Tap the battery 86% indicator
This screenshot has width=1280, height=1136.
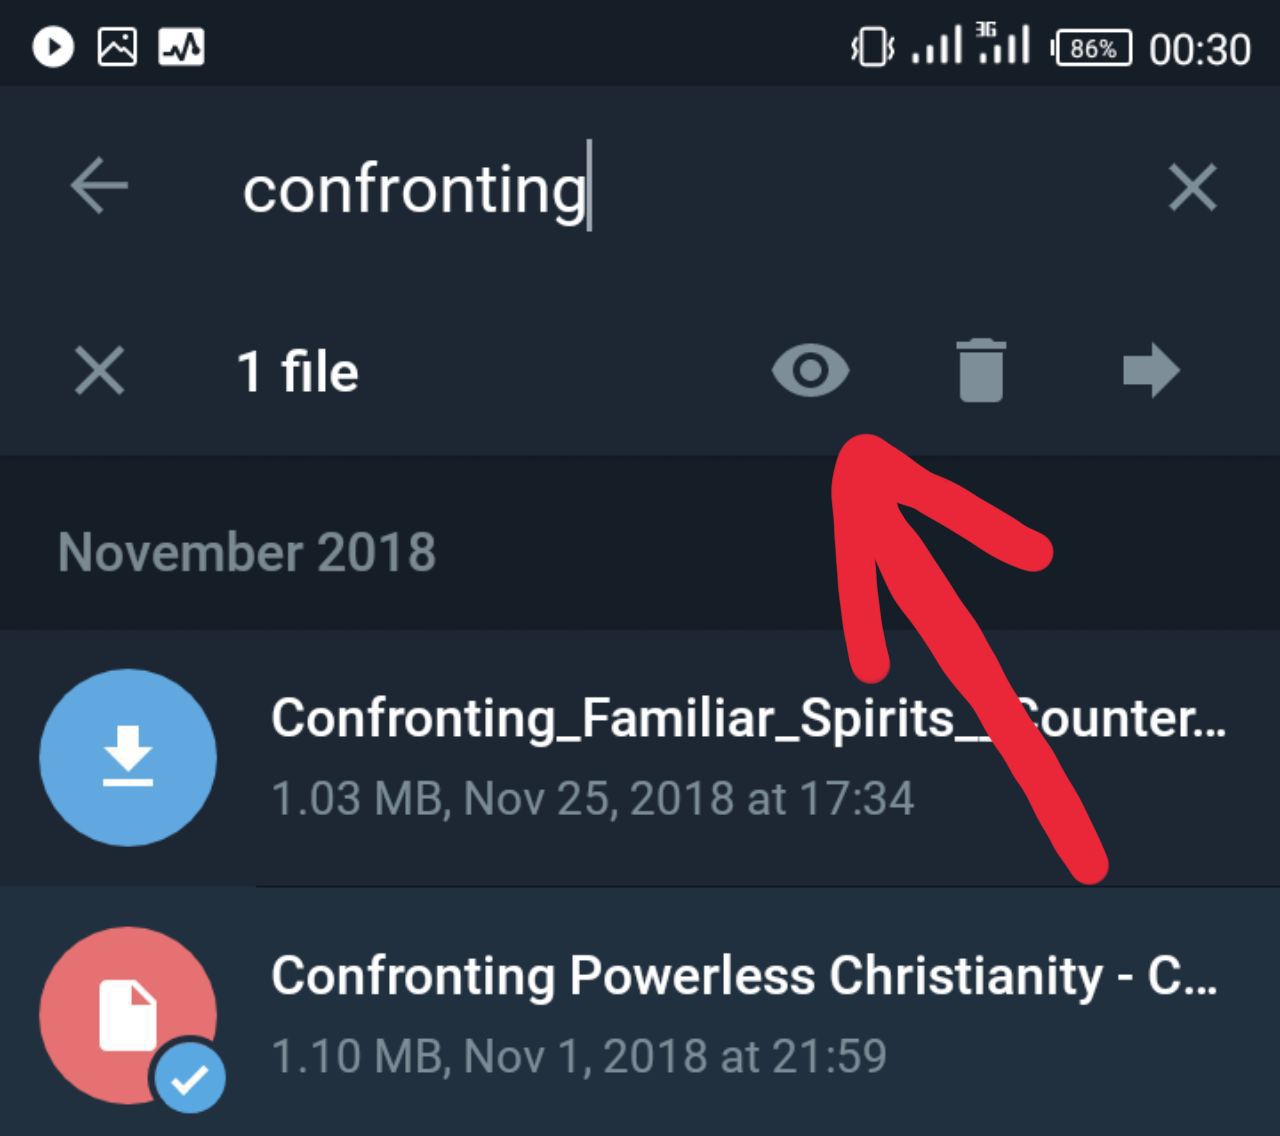click(1092, 48)
